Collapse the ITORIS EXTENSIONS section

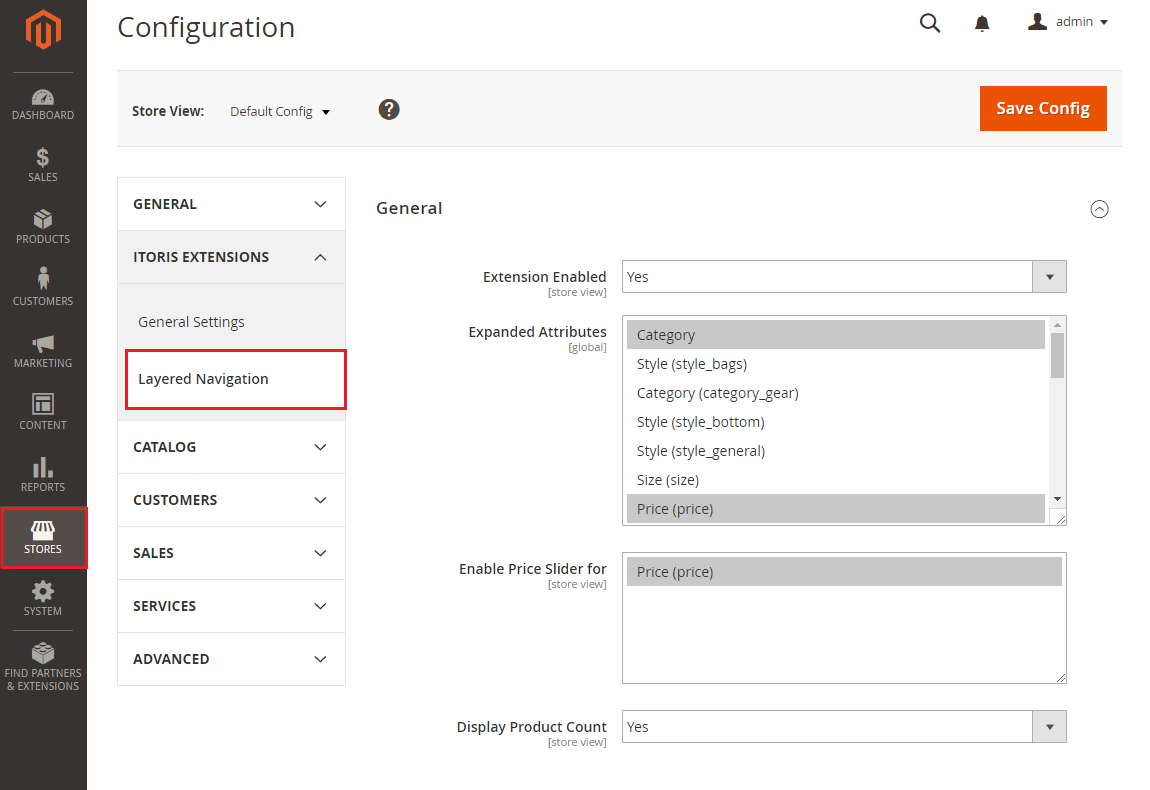(x=231, y=256)
